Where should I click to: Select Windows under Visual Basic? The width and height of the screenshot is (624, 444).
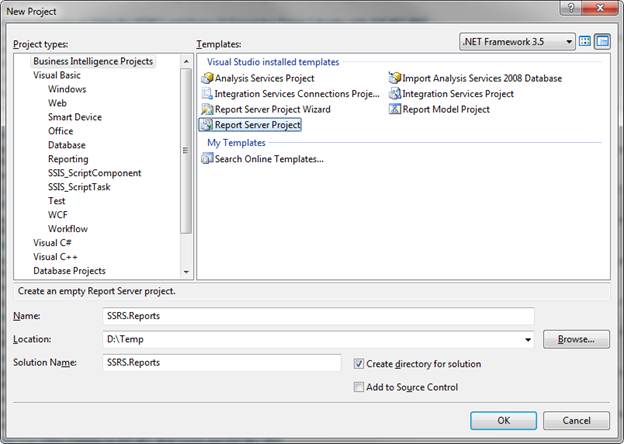point(67,89)
